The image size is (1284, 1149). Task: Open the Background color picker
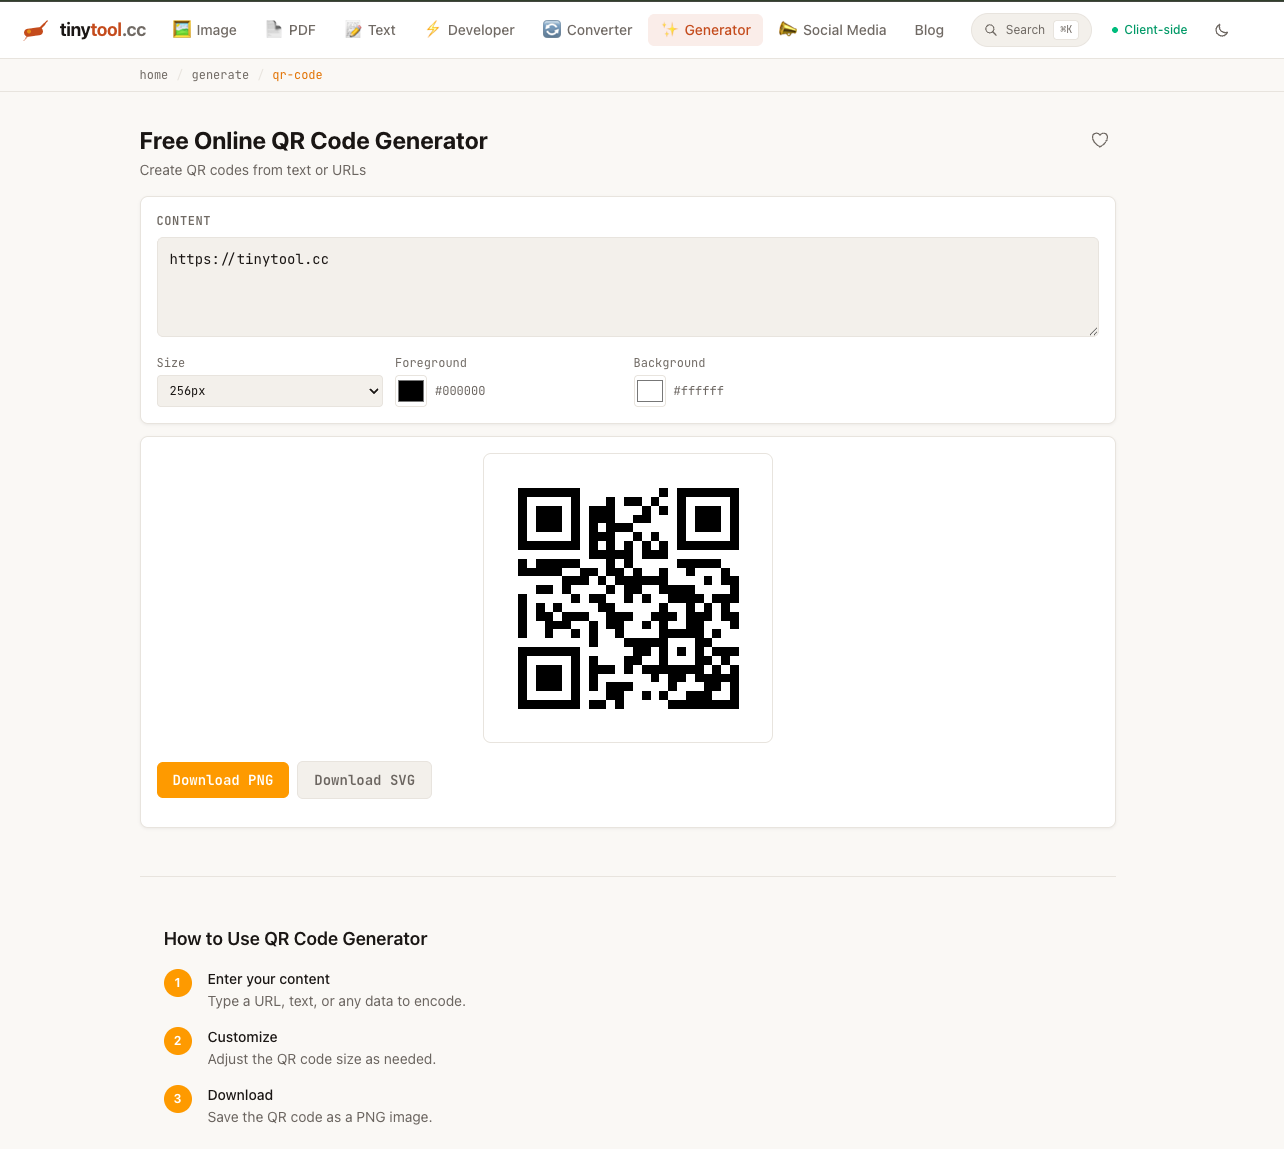(649, 391)
